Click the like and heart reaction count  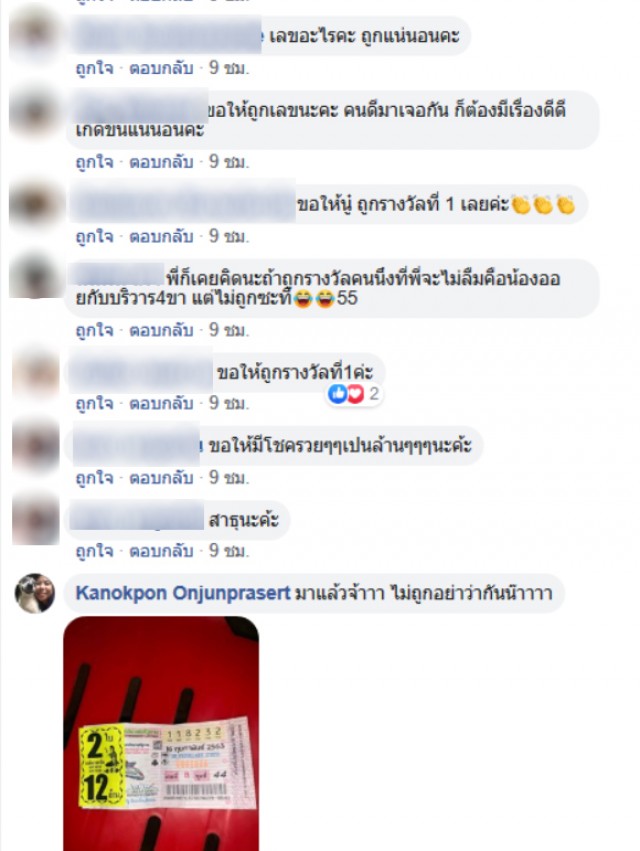coord(355,394)
